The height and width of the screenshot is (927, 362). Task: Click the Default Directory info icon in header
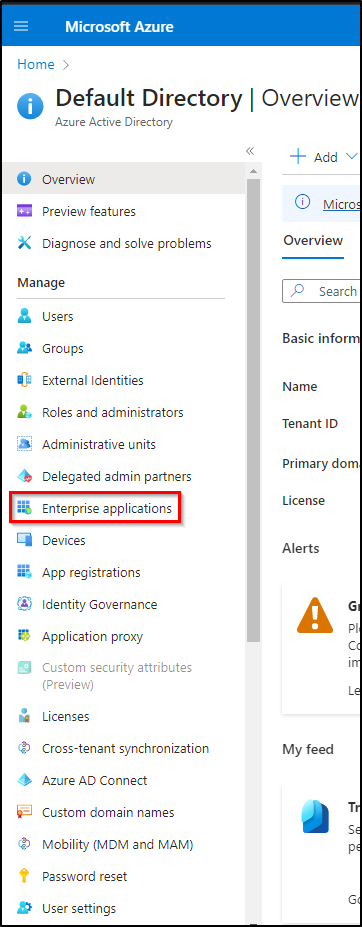(x=30, y=106)
